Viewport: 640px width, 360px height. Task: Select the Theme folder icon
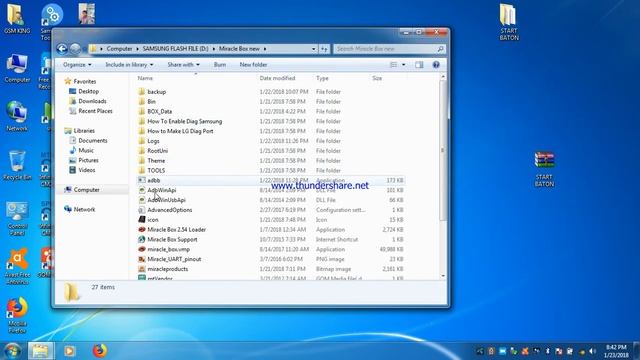coord(142,160)
